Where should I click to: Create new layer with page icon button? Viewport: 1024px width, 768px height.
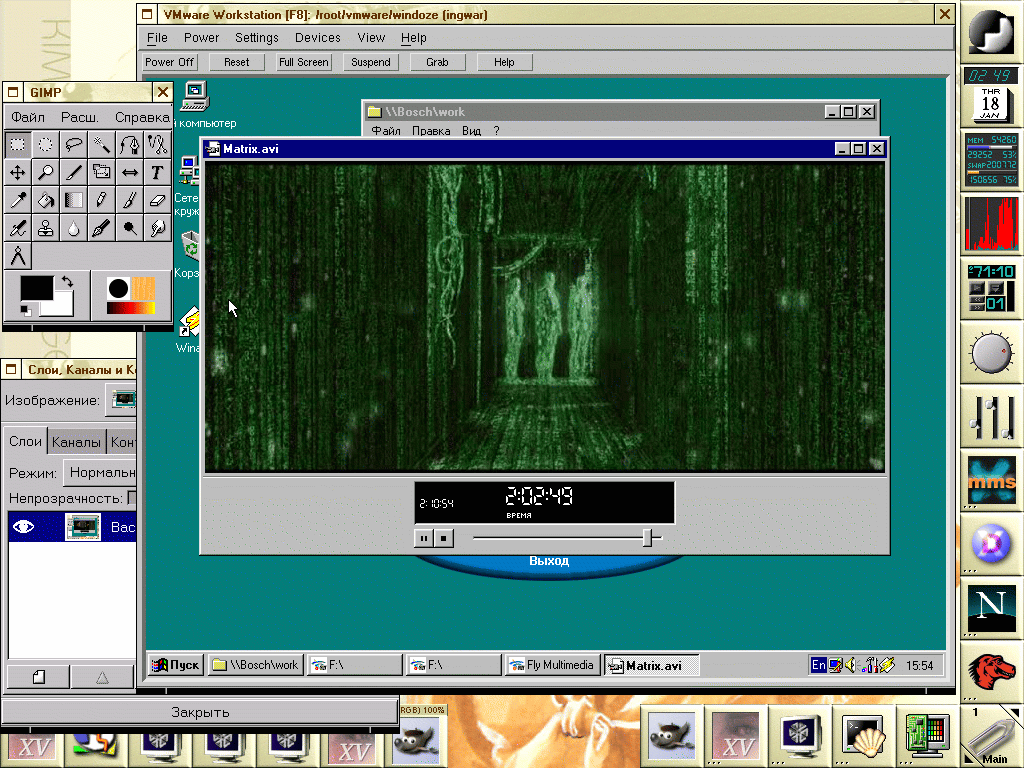click(x=39, y=677)
